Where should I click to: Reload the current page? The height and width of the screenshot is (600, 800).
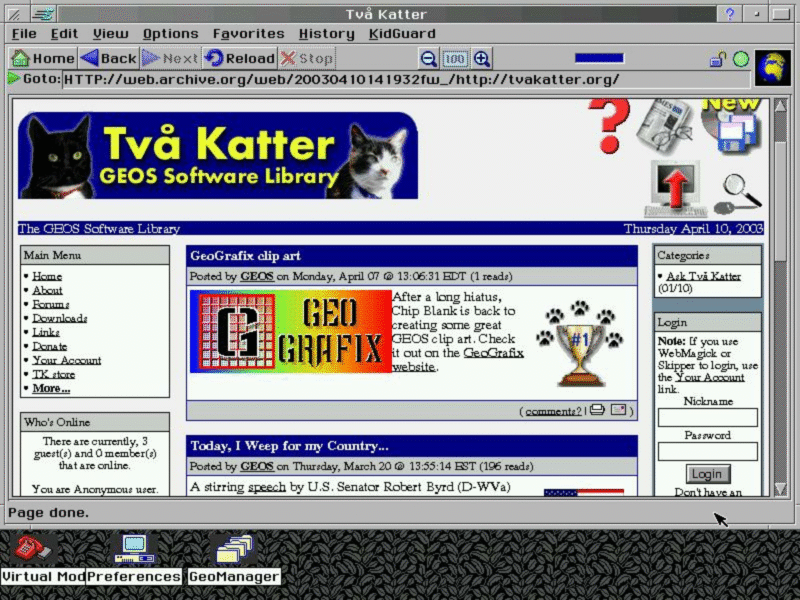pos(240,58)
